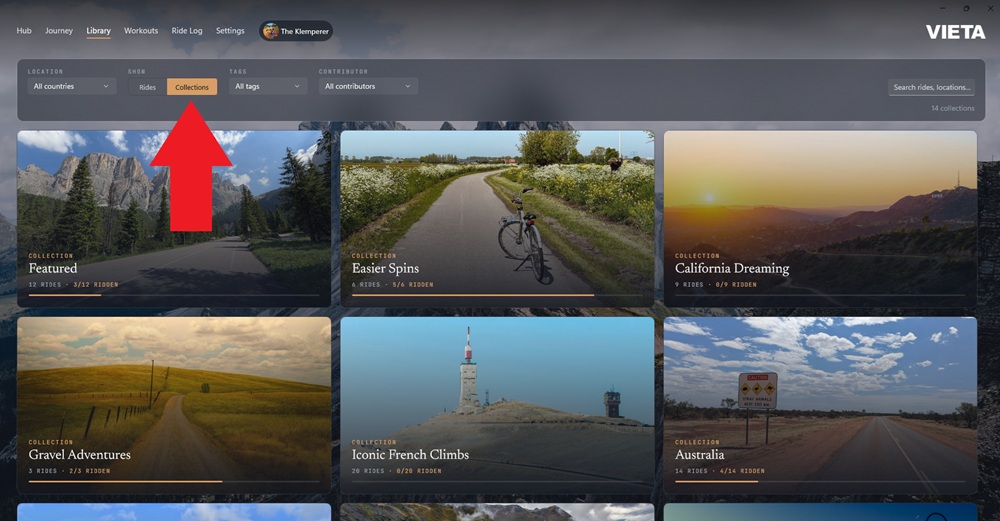Select the Library tab
Viewport: 1000px width, 521px height.
pos(98,31)
